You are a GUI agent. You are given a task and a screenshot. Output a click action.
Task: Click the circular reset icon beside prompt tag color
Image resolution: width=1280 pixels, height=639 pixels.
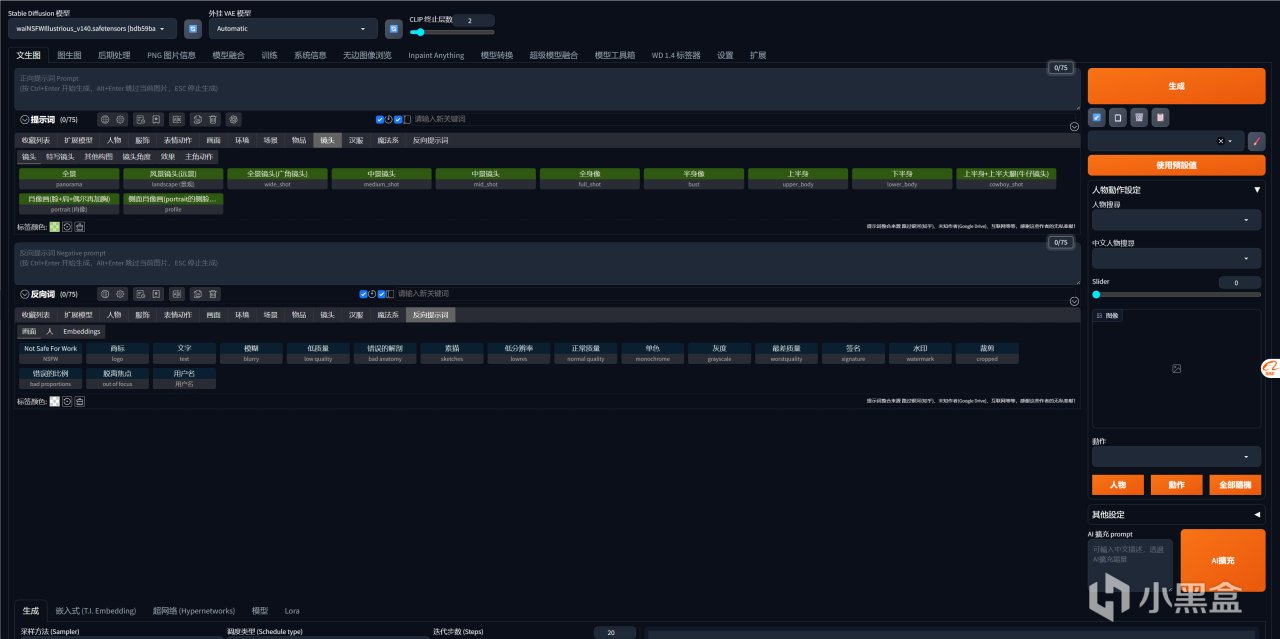(x=67, y=227)
